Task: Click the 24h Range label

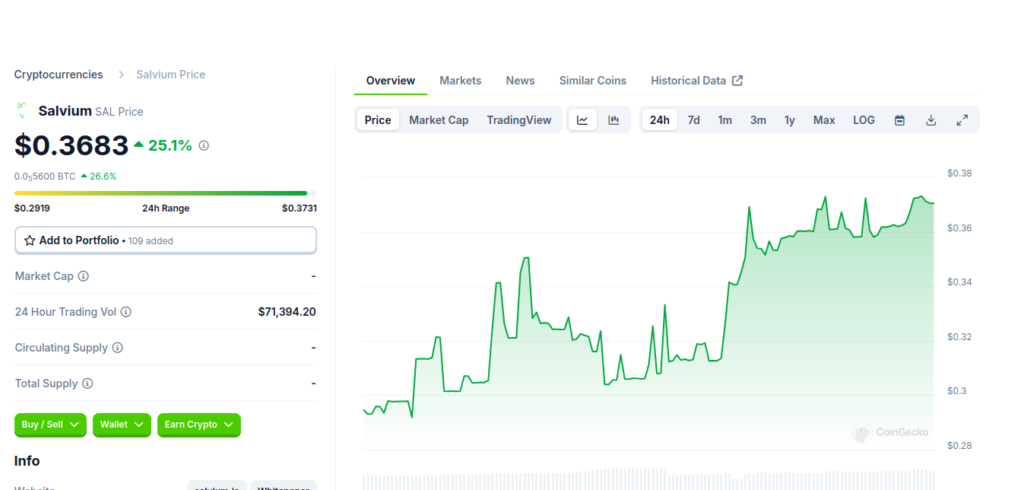Action: 166,208
